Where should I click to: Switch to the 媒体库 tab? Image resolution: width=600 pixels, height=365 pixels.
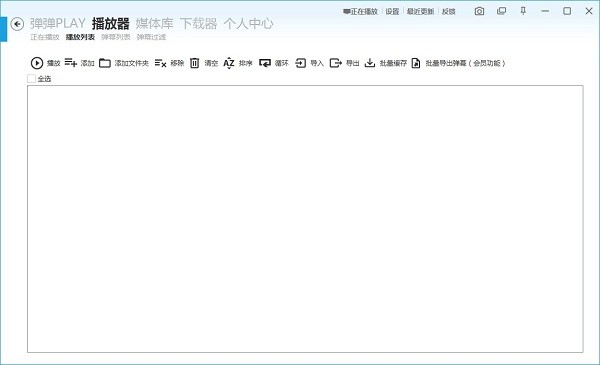(x=154, y=24)
